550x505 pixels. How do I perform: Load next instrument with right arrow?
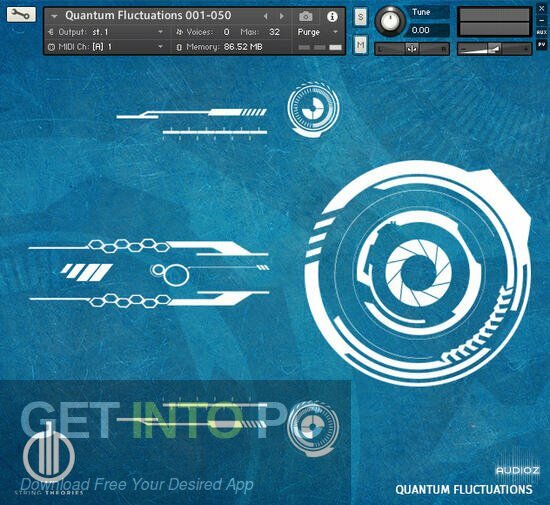tap(282, 16)
